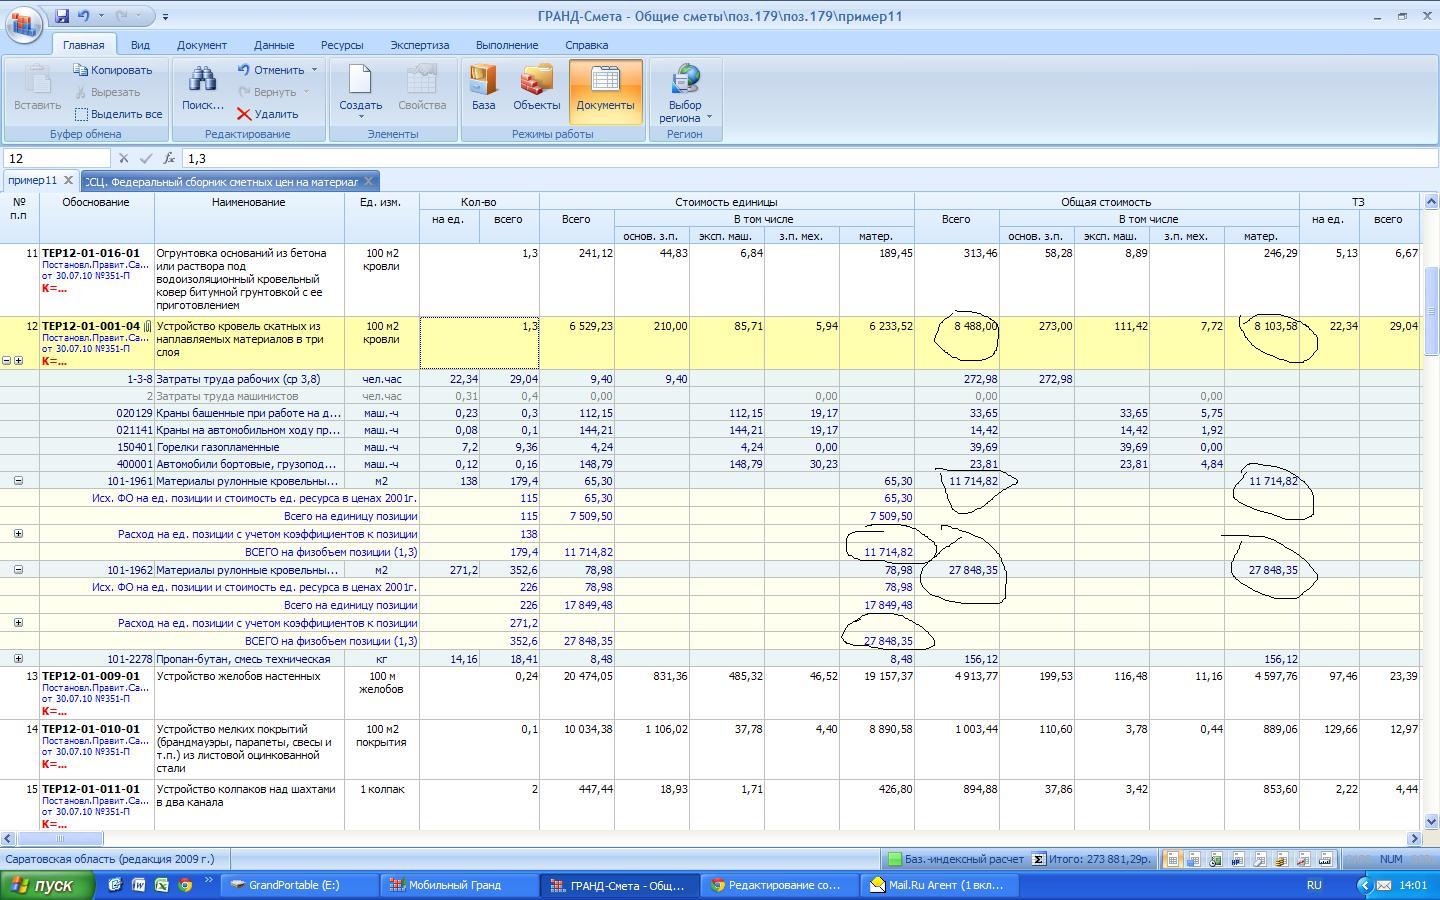Click the green Баз.-индексный расчет indicator
This screenshot has width=1440, height=900.
(x=895, y=859)
